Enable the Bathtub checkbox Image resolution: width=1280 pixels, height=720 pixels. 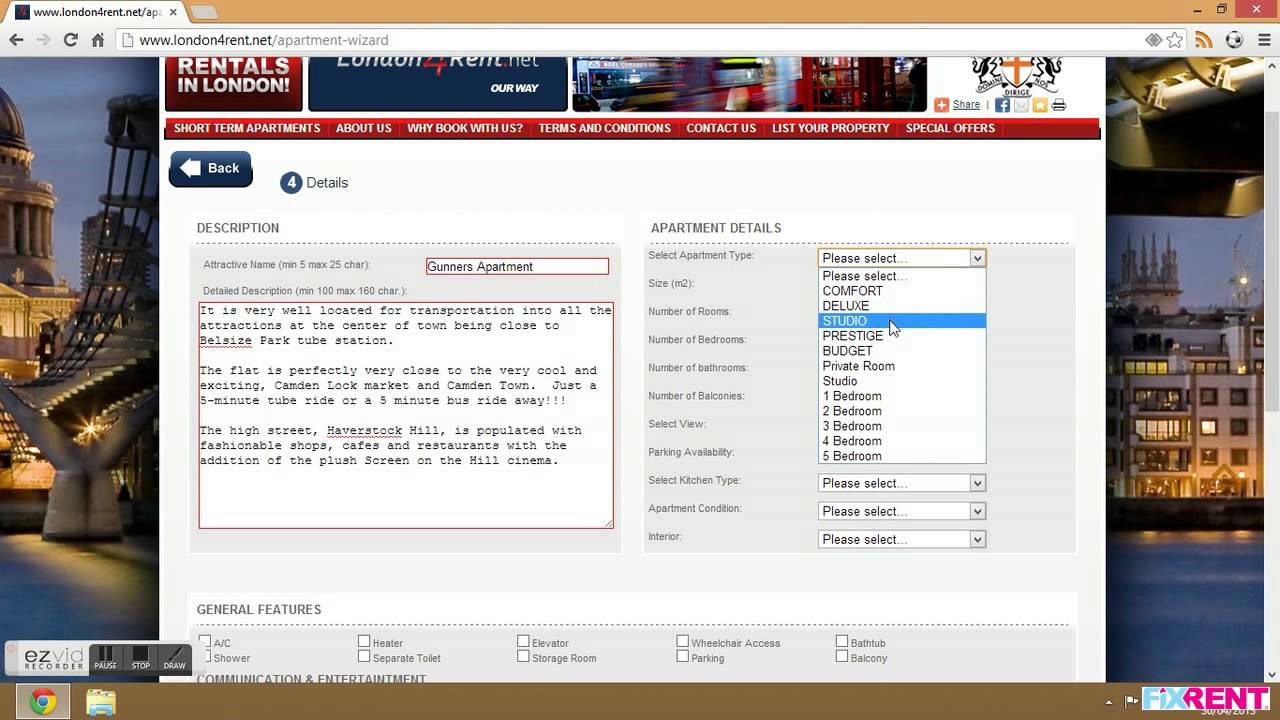pos(842,642)
